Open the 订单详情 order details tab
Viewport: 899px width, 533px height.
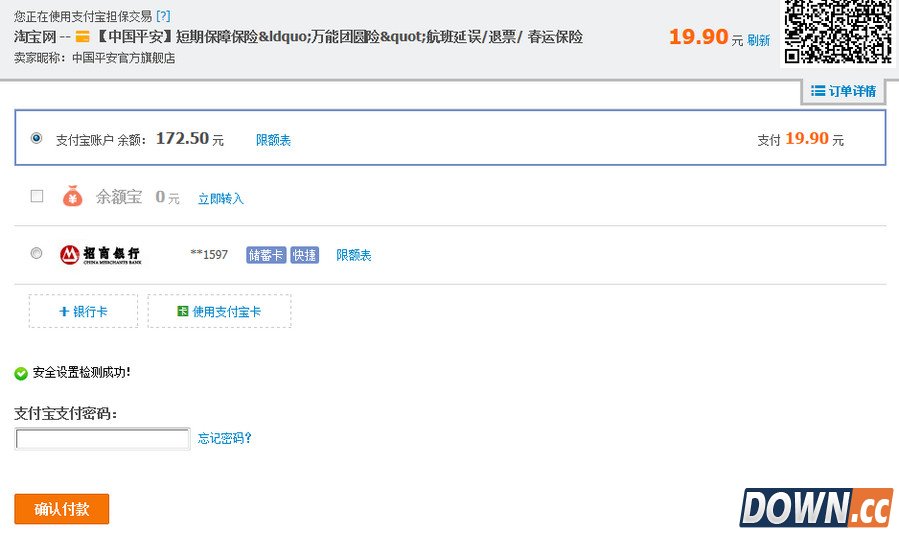tap(843, 91)
